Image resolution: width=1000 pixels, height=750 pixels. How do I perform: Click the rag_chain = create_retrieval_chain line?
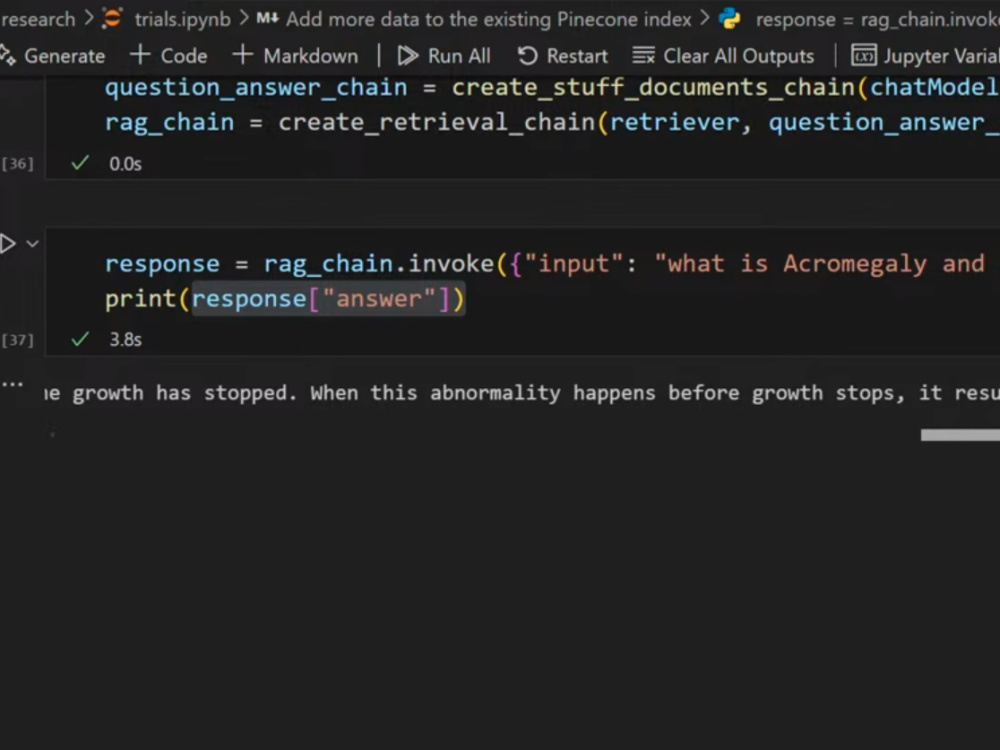pos(552,122)
